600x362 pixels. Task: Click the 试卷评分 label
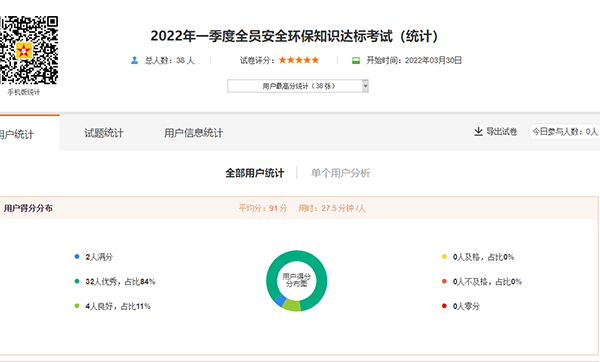(257, 60)
